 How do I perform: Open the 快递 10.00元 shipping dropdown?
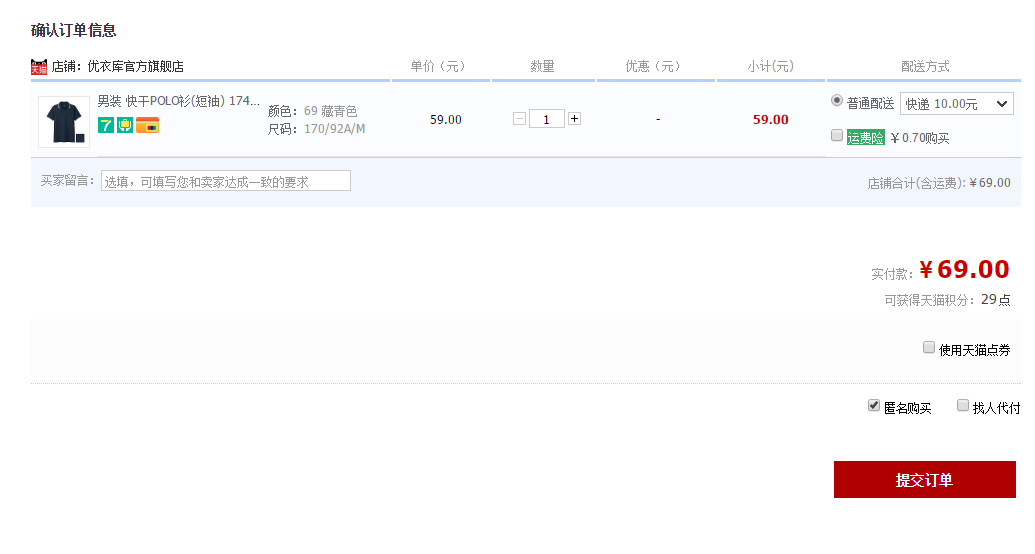[x=956, y=104]
